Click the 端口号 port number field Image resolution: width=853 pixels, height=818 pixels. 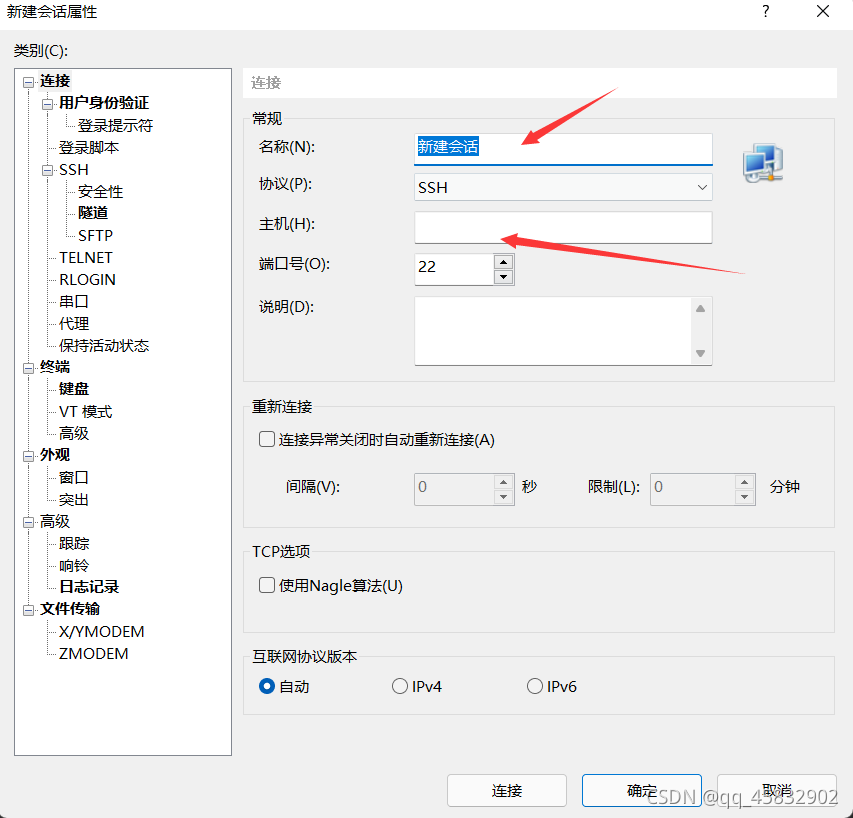tap(454, 269)
